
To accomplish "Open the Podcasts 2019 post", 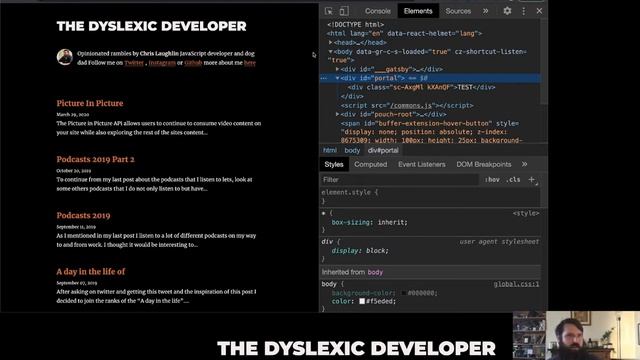I will [x=83, y=216].
